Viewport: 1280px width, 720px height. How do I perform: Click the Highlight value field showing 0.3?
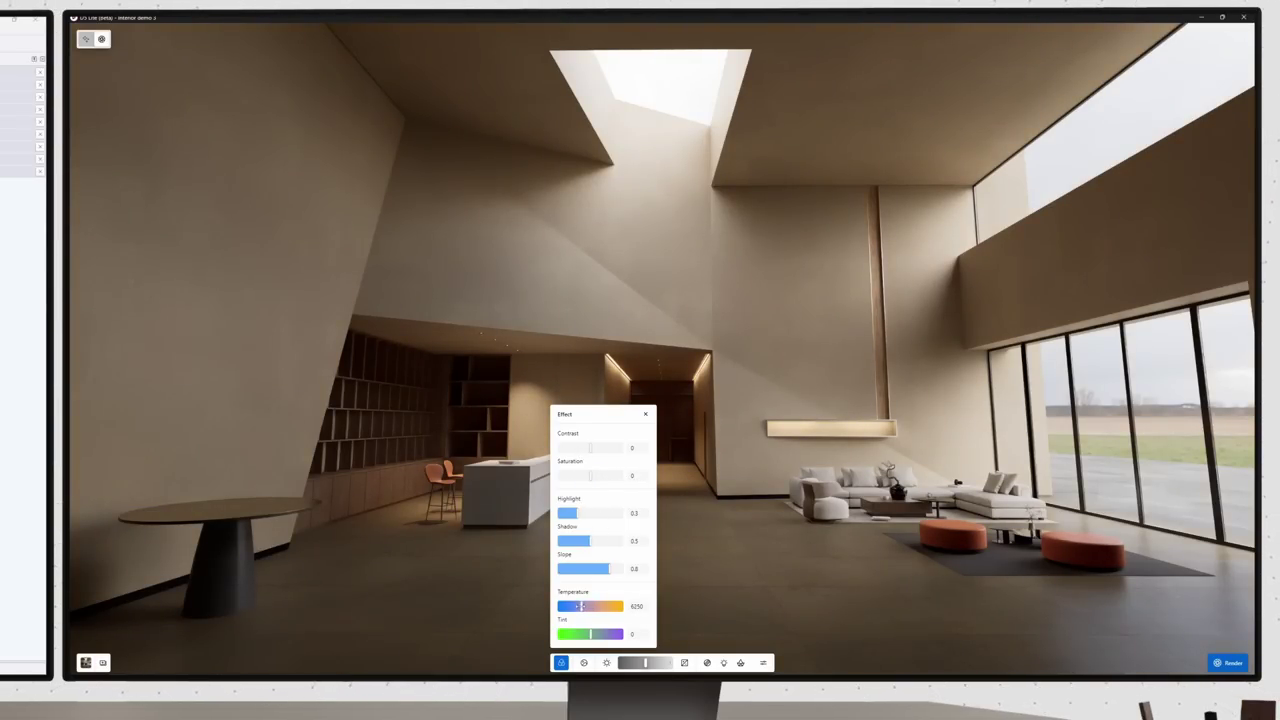(639, 513)
